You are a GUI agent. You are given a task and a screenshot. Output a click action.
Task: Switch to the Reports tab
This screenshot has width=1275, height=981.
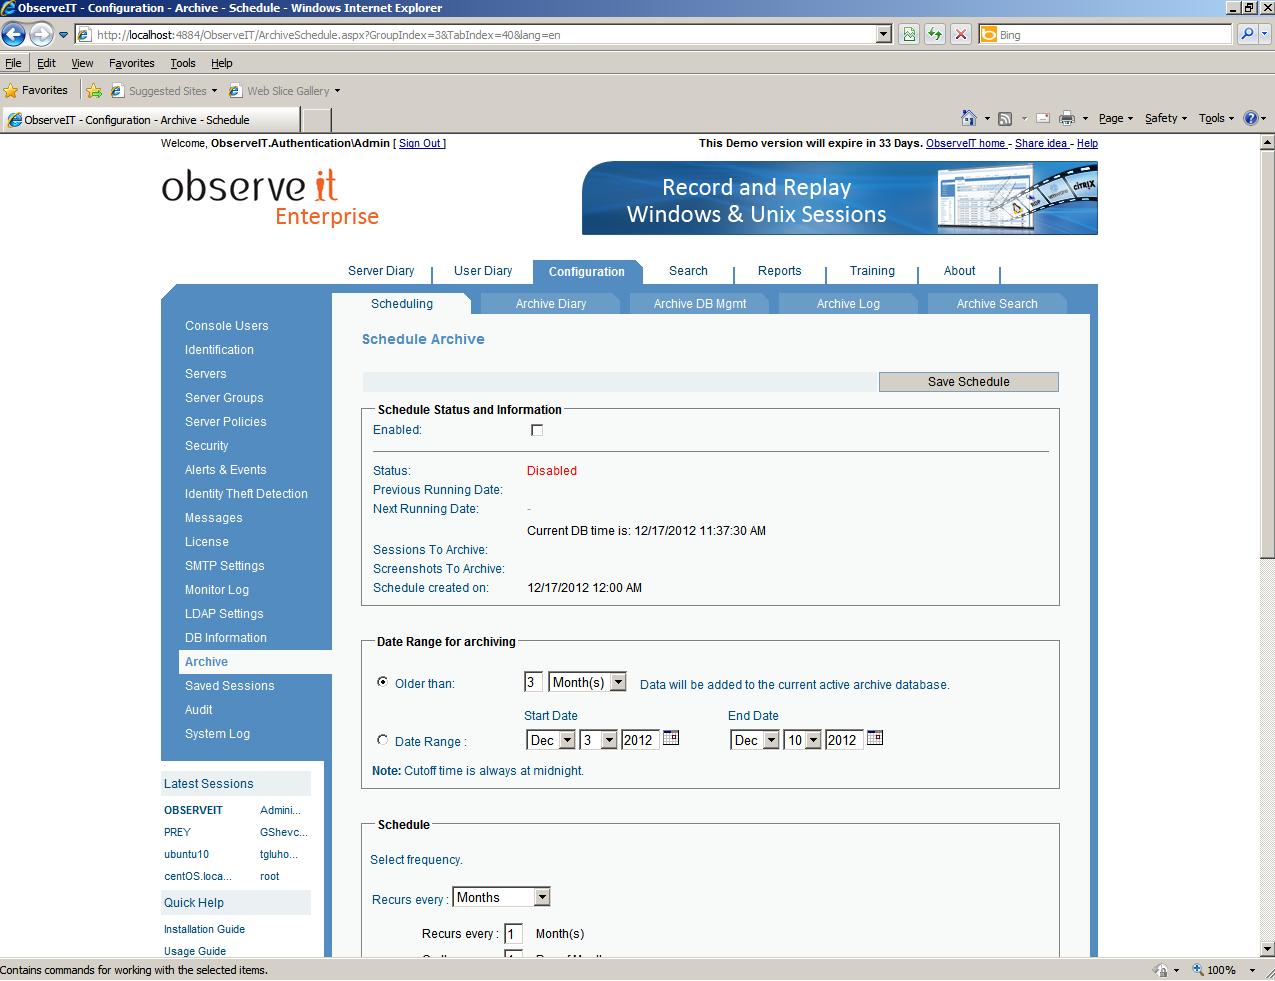coord(780,271)
